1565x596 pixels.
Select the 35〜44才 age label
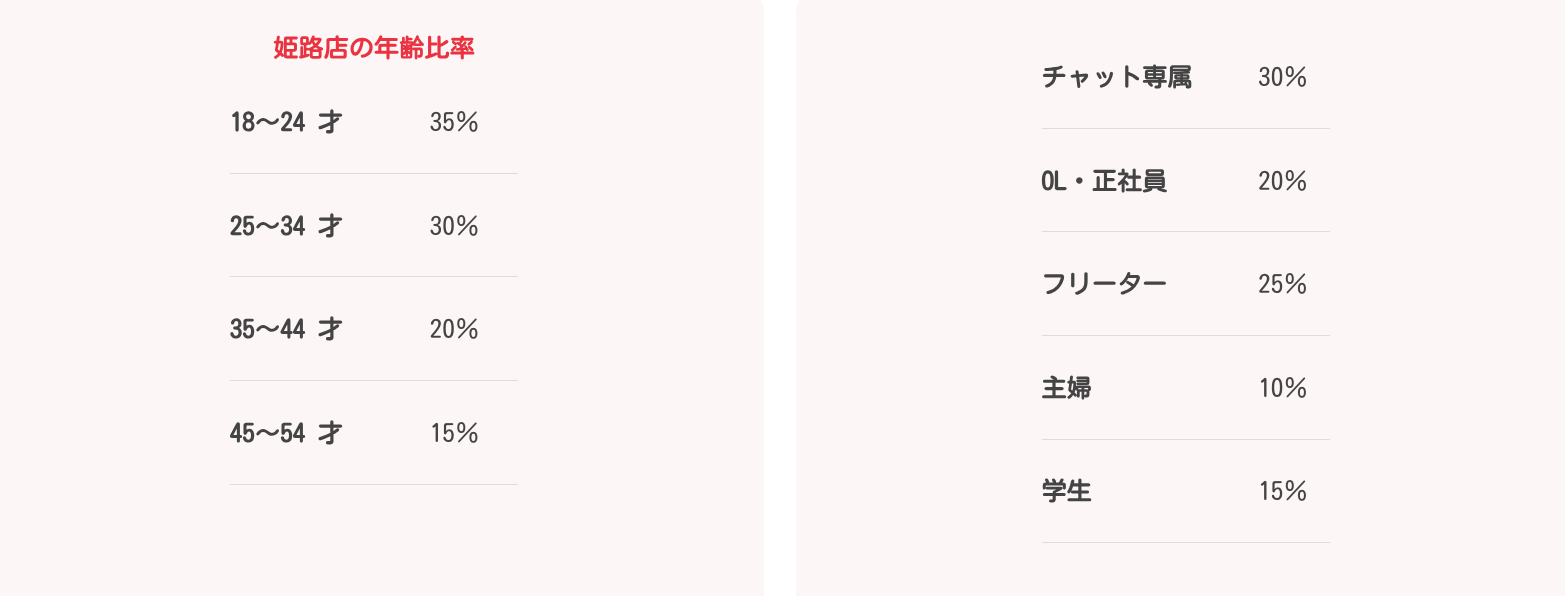tap(286, 330)
